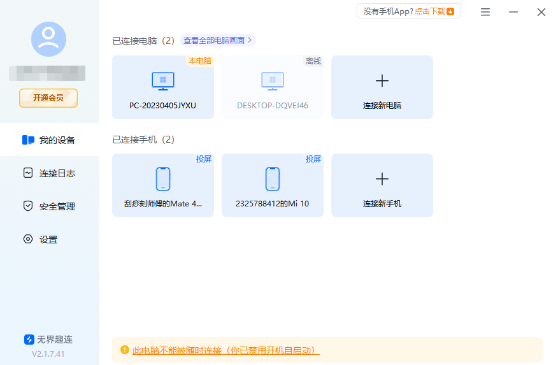Click the plus icon above 连接新手机
Image resolution: width=553 pixels, height=365 pixels.
[x=382, y=179]
